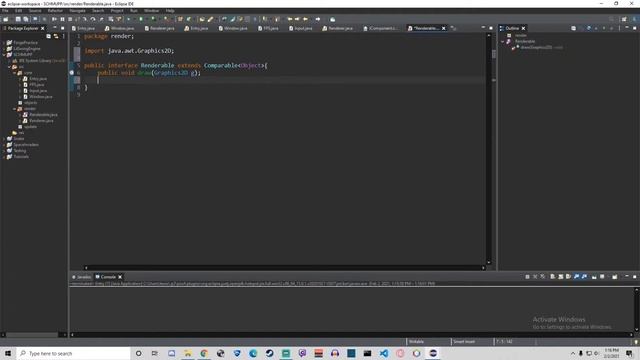
Task: Save the current file using the Save icon
Action: 18,19
